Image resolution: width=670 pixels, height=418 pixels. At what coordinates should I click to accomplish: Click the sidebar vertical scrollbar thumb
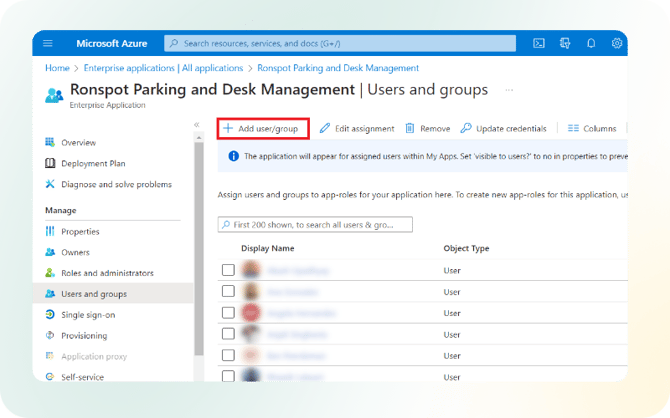click(x=199, y=249)
